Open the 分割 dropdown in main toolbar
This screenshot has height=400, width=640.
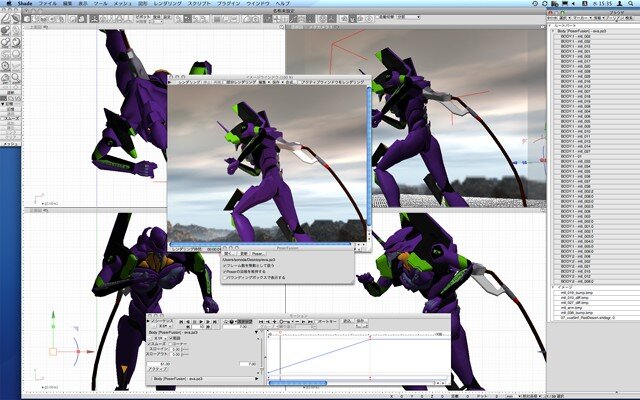coord(408,17)
